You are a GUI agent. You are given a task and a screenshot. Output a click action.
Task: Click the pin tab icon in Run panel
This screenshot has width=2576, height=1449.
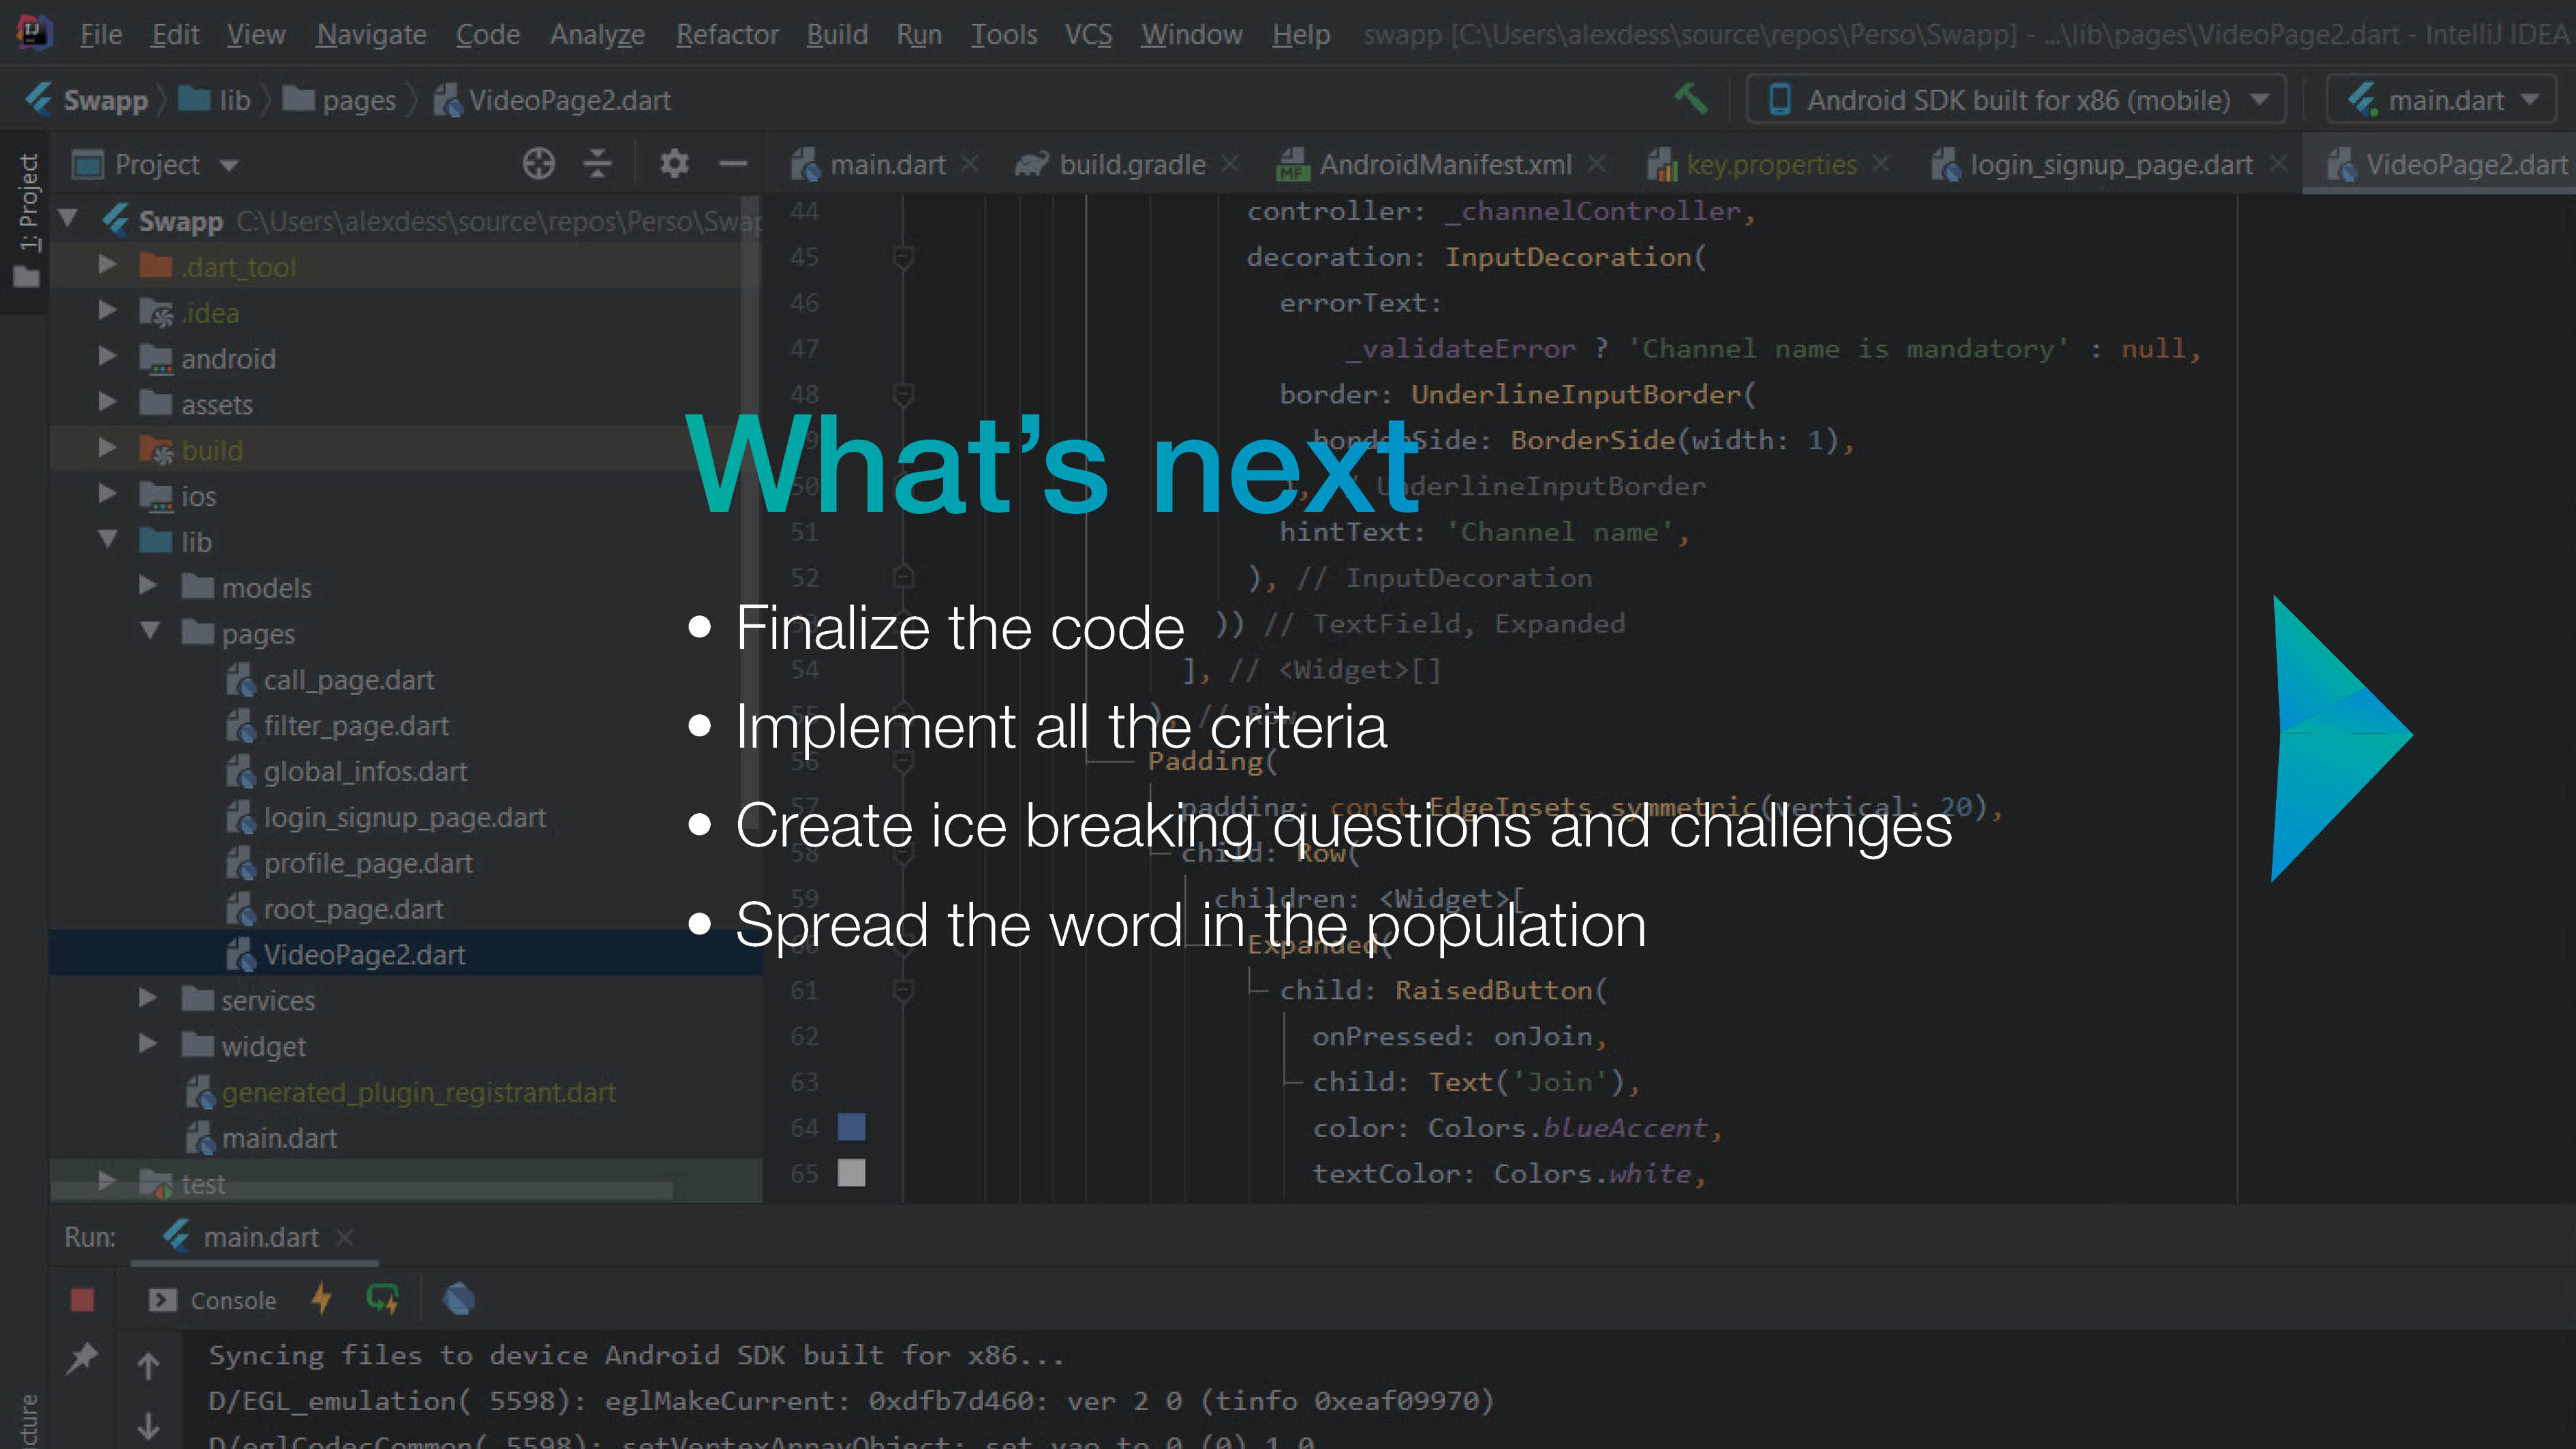click(x=82, y=1357)
